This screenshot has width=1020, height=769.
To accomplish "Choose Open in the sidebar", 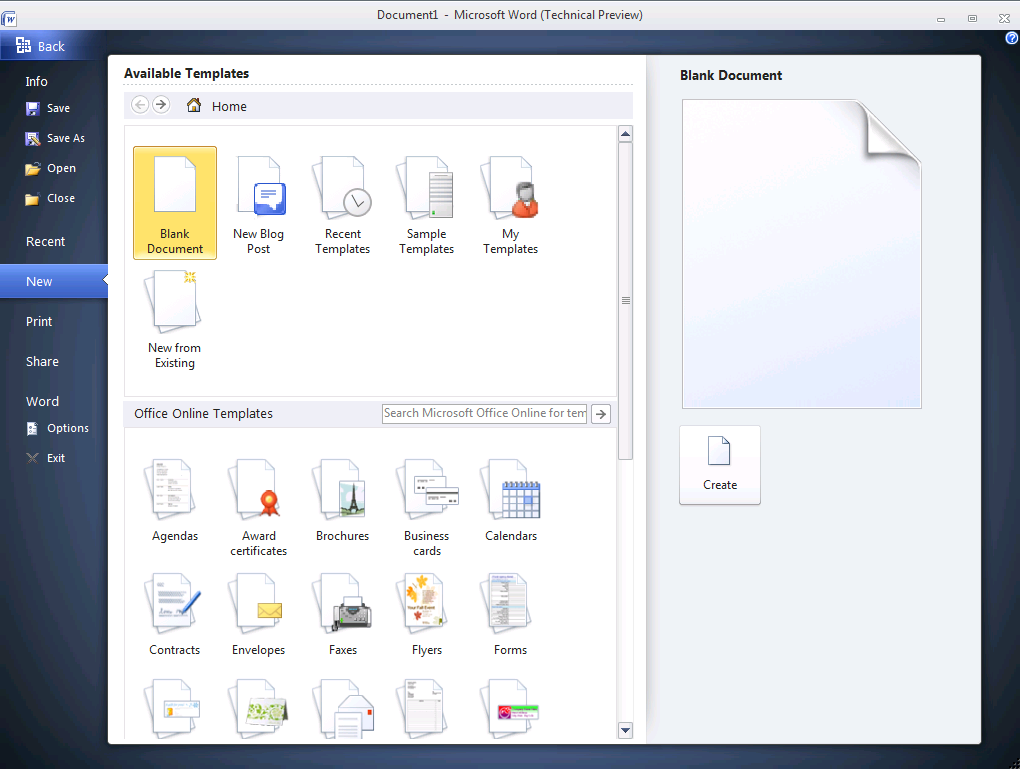I will (53, 169).
